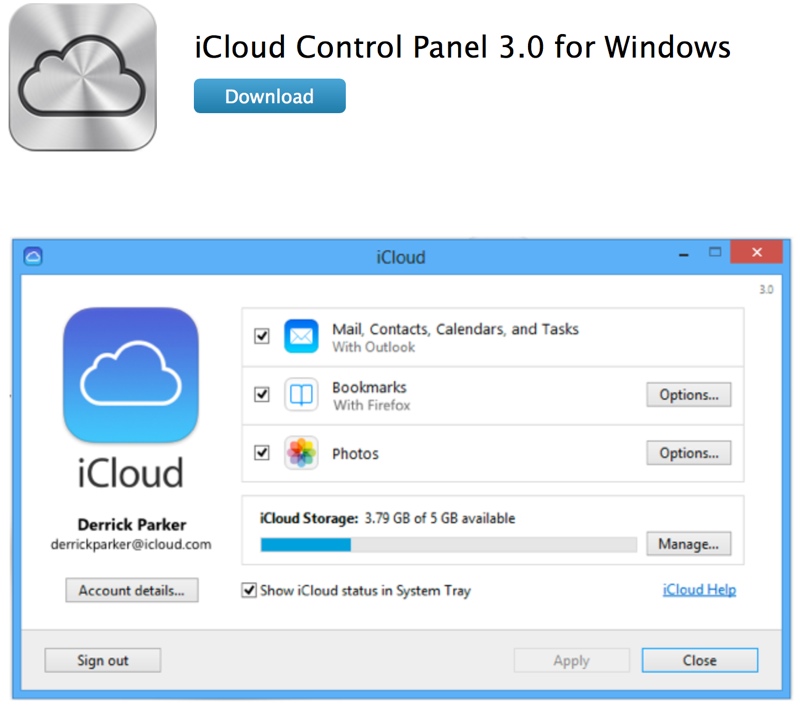This screenshot has height=708, width=800.
Task: Click the Close button at bottom
Action: click(699, 660)
